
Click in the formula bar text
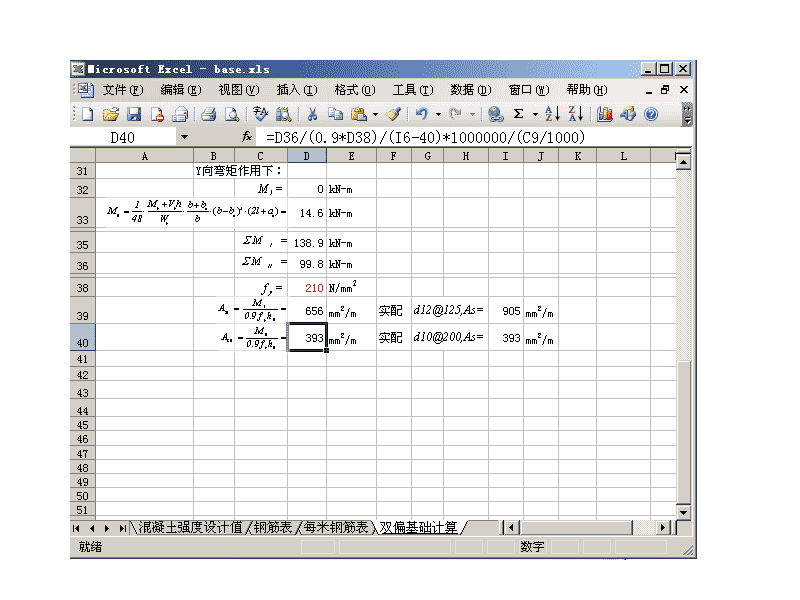click(x=426, y=137)
